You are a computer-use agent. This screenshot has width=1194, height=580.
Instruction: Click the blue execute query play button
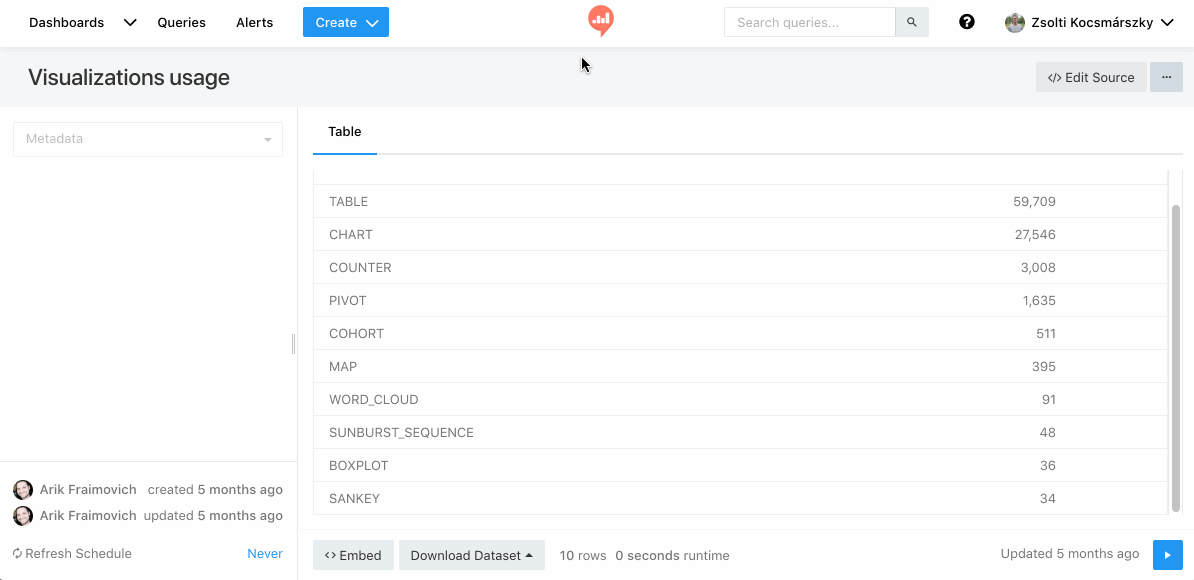tap(1167, 555)
